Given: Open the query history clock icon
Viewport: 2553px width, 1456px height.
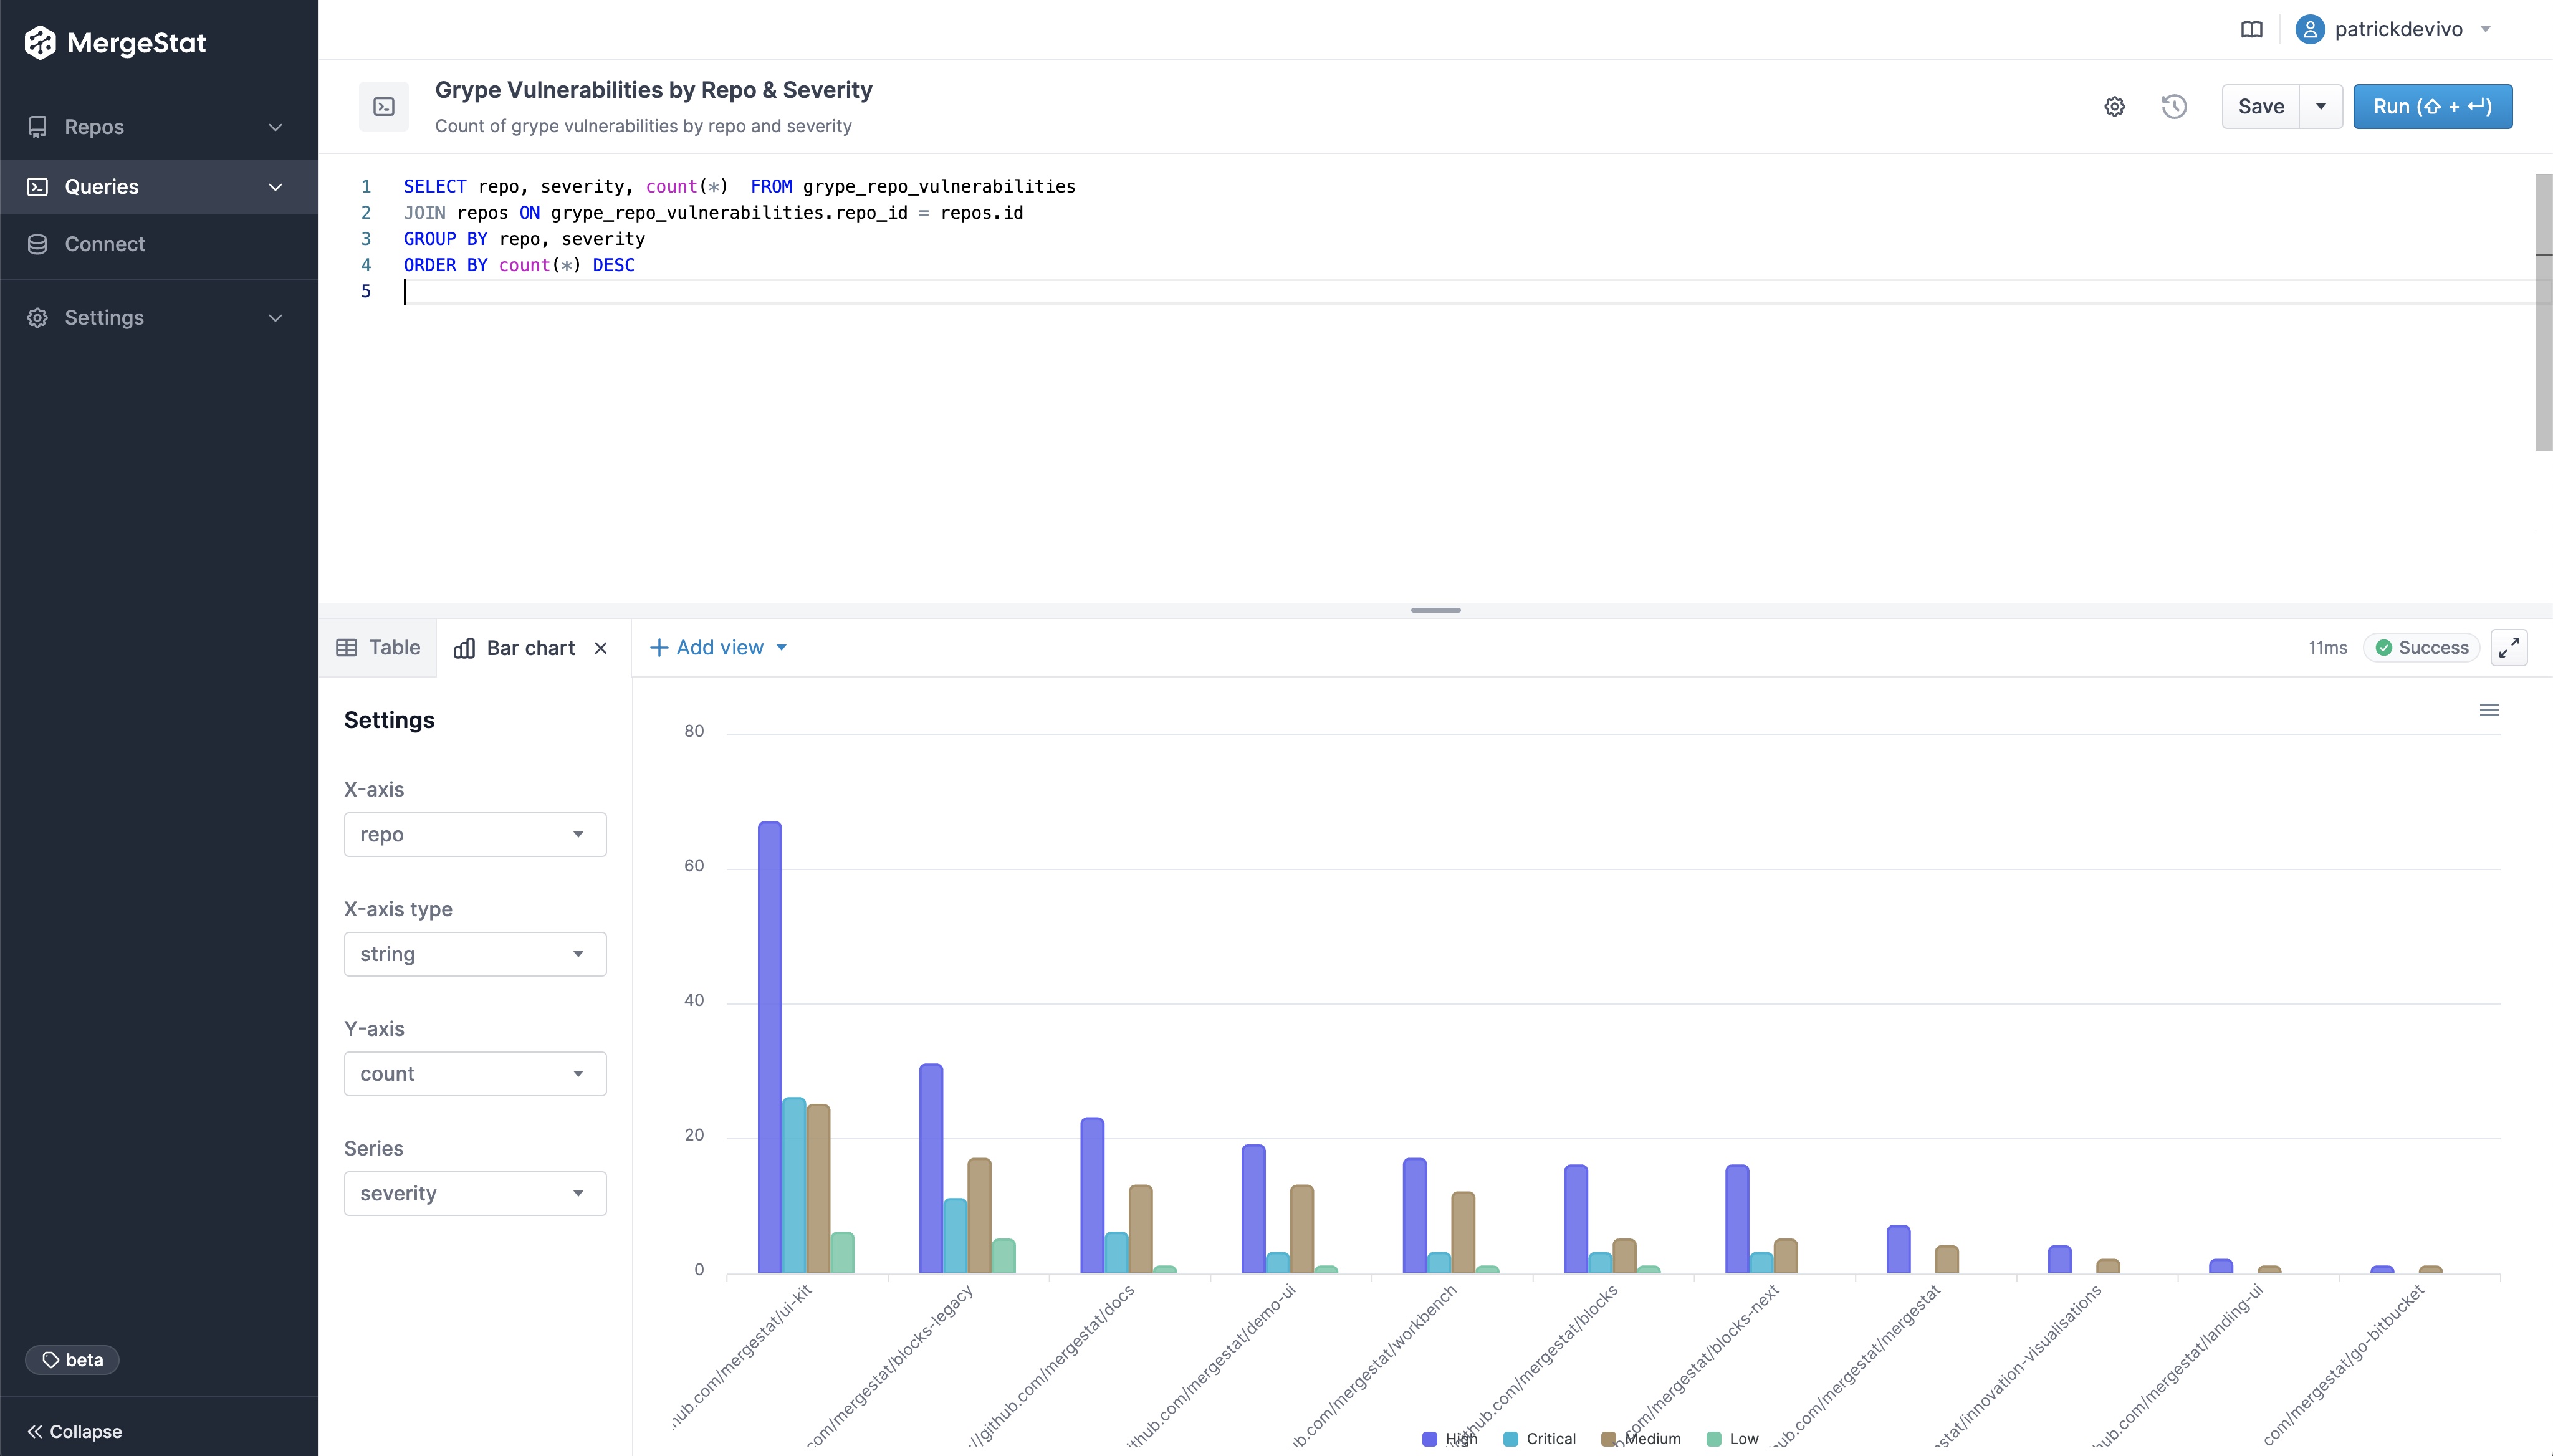Looking at the screenshot, I should [2174, 107].
